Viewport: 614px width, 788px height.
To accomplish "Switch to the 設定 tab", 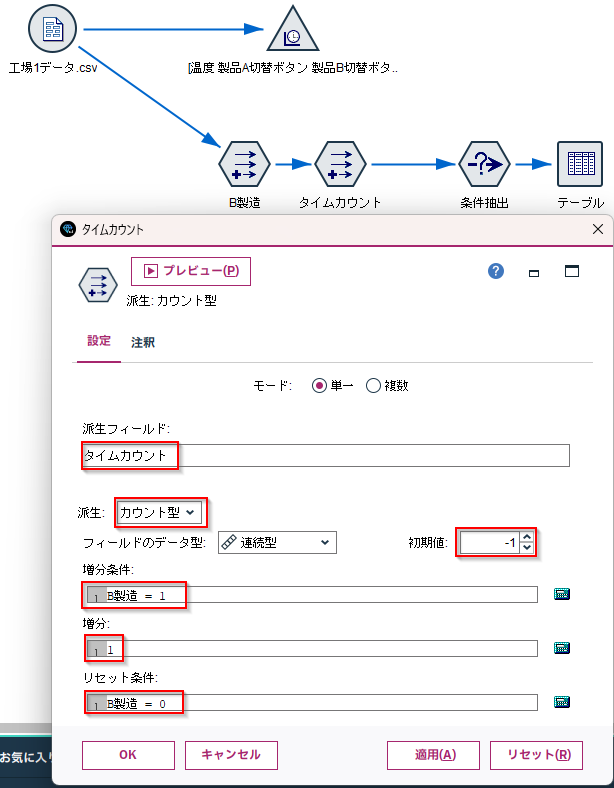I will (x=99, y=341).
